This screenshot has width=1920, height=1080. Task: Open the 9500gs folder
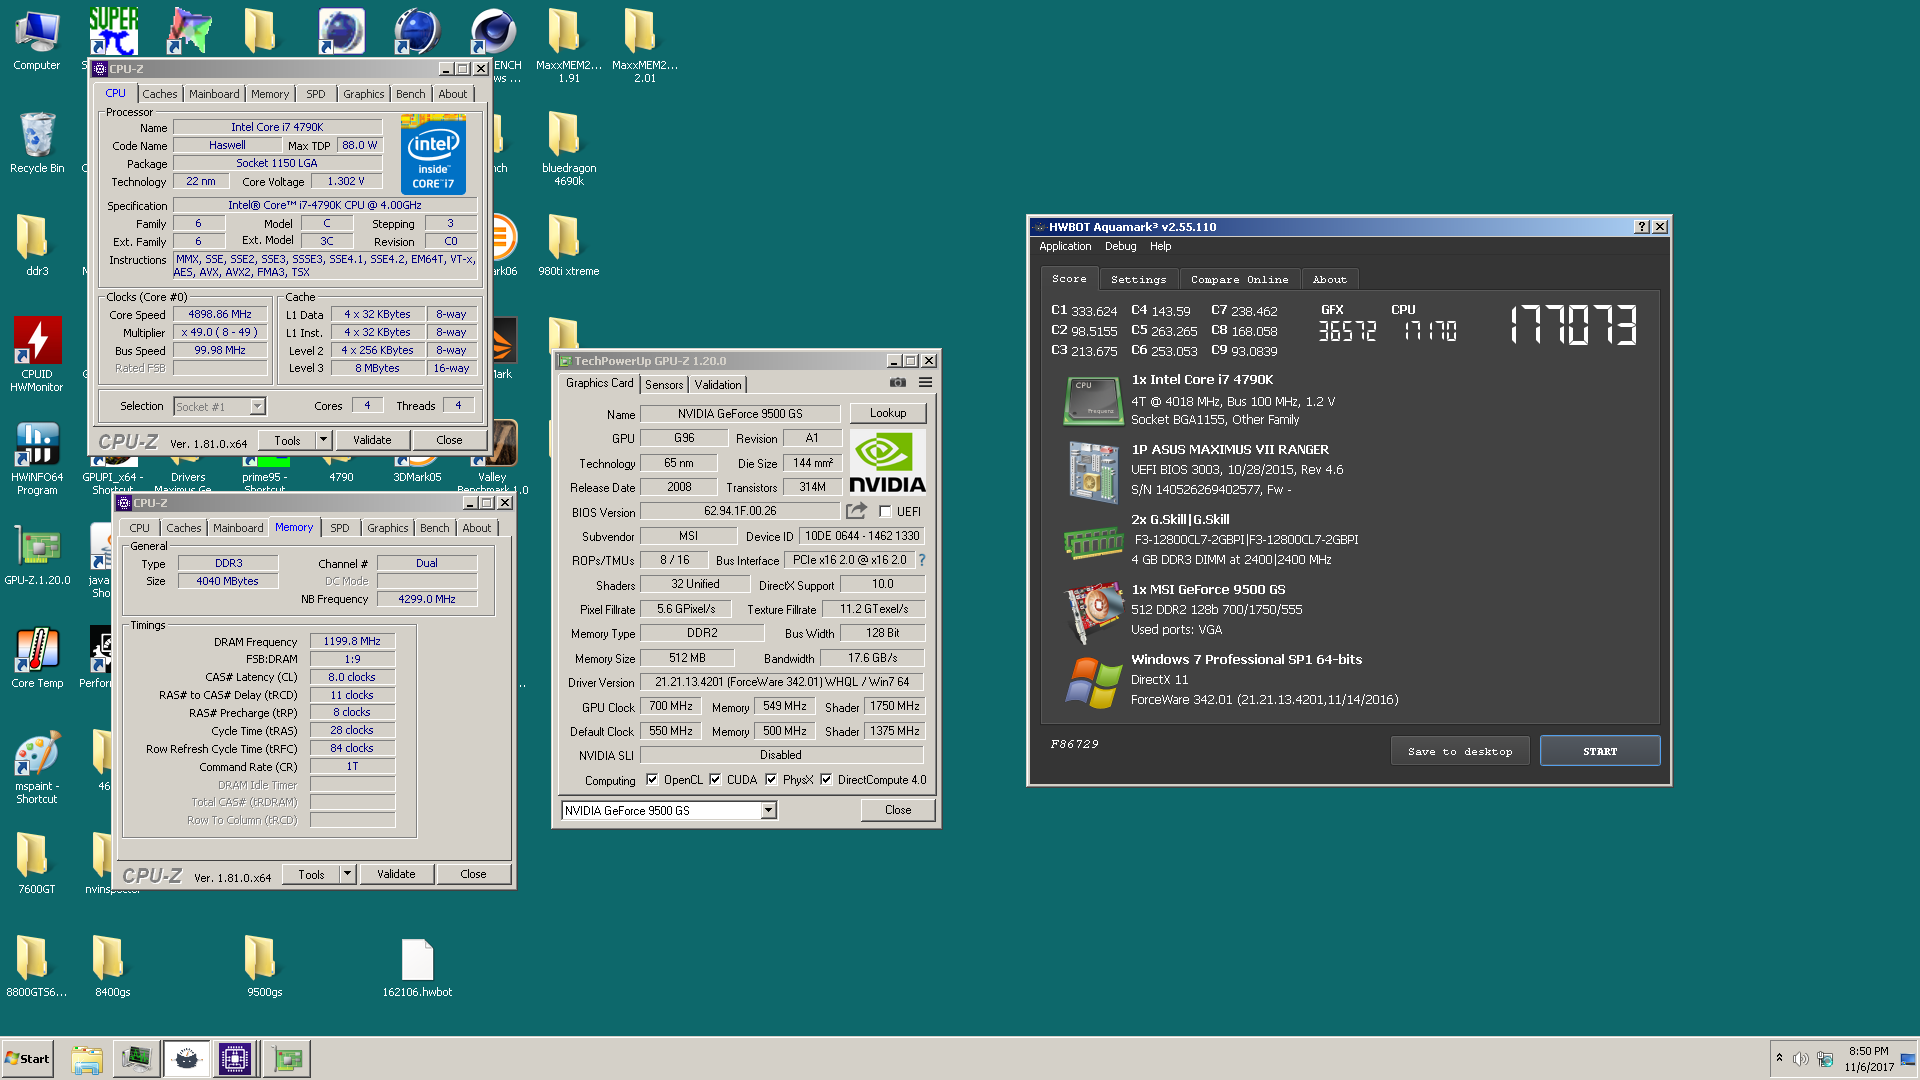[265, 966]
